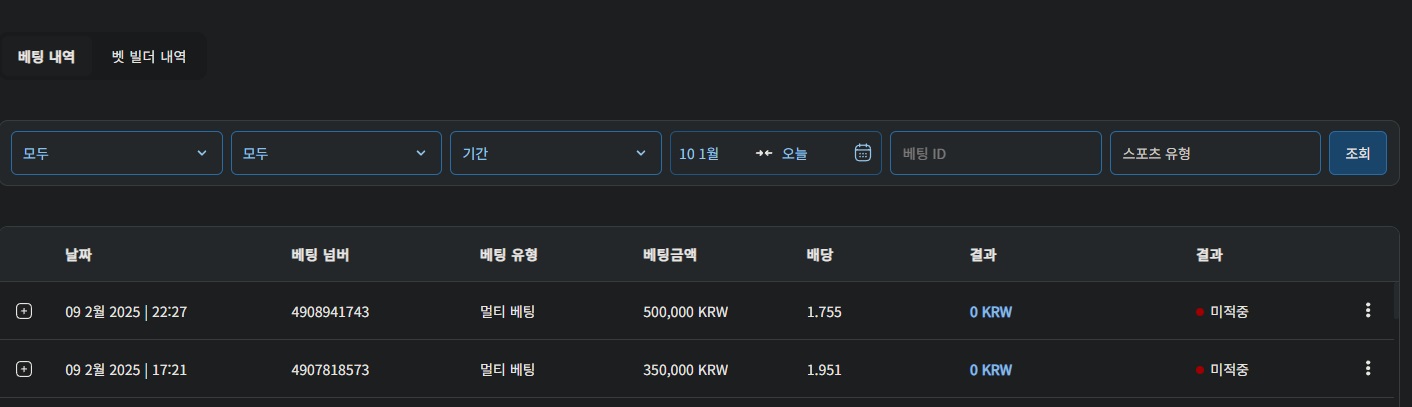This screenshot has height=407, width=1412.
Task: Open three-dot menu for bet 4907818573
Action: pos(1368,369)
